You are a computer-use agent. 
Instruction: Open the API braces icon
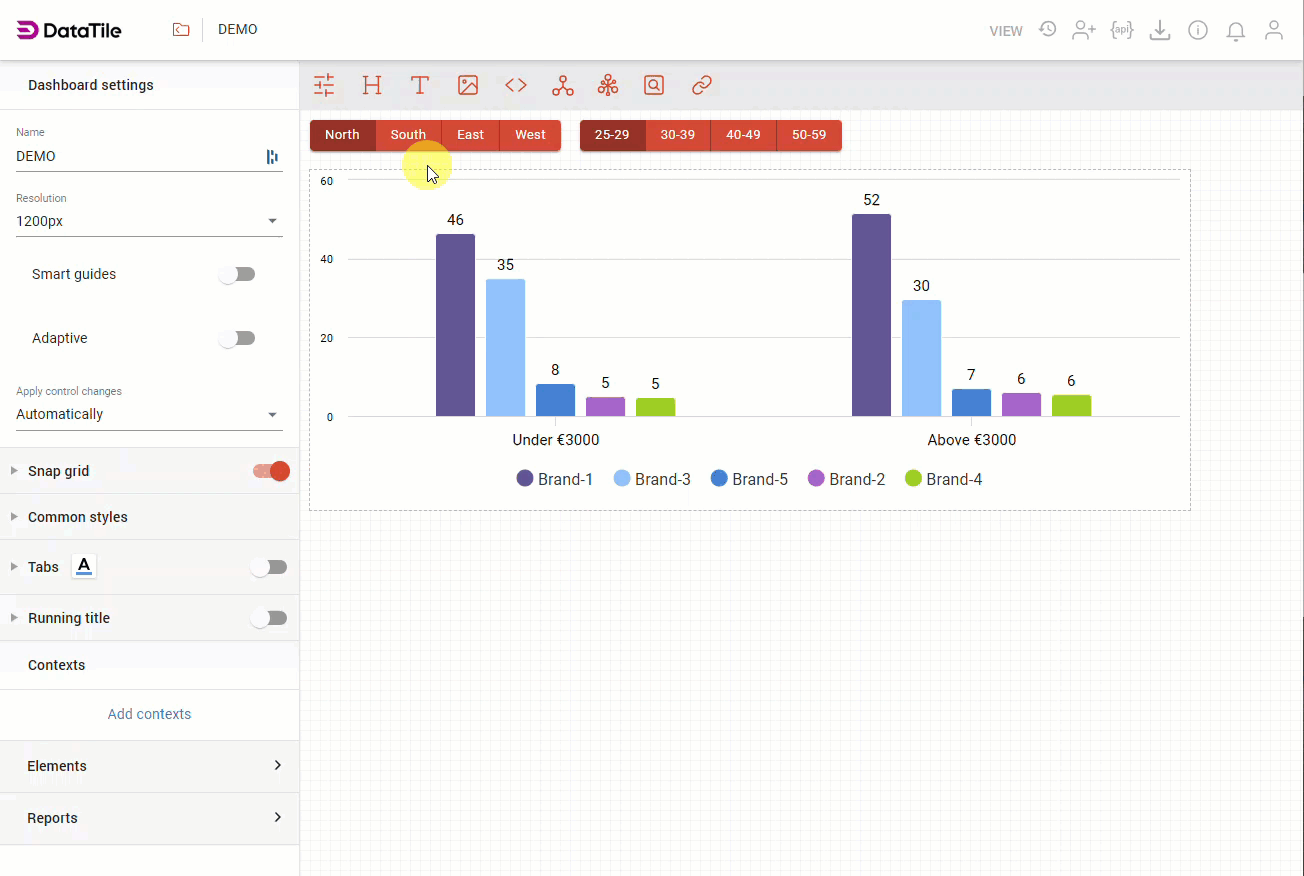1122,30
